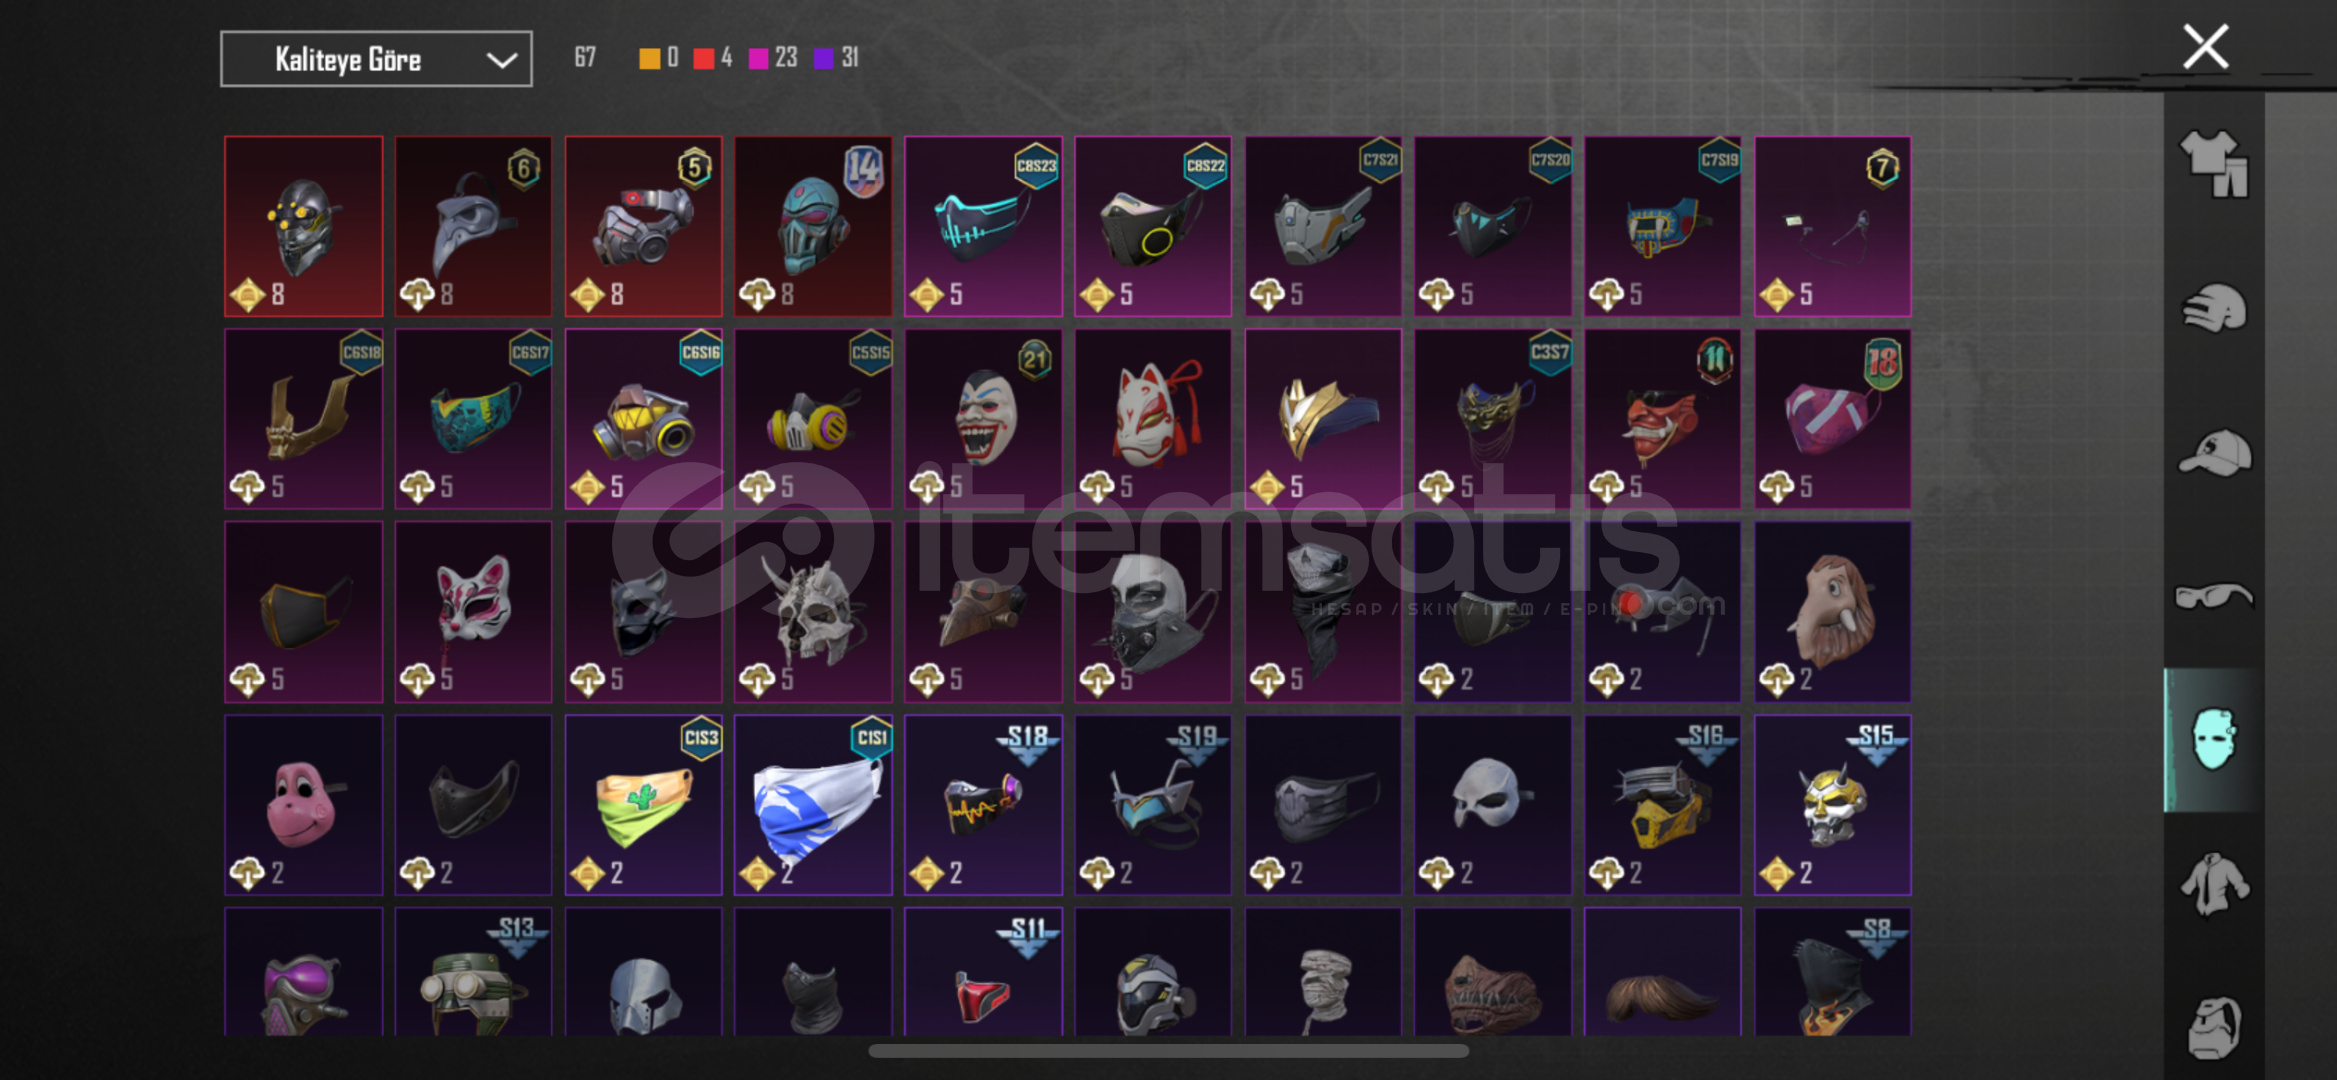Pick the C1S1 blue and white bandana
This screenshot has height=1080, width=2337.
[813, 805]
